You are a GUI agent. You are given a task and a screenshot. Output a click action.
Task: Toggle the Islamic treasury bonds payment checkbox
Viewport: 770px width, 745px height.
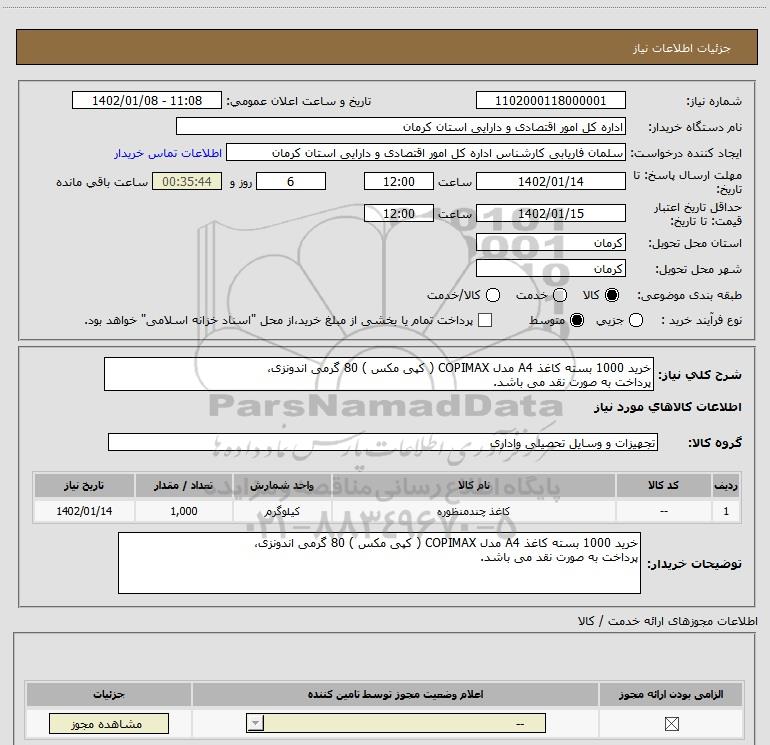[485, 320]
